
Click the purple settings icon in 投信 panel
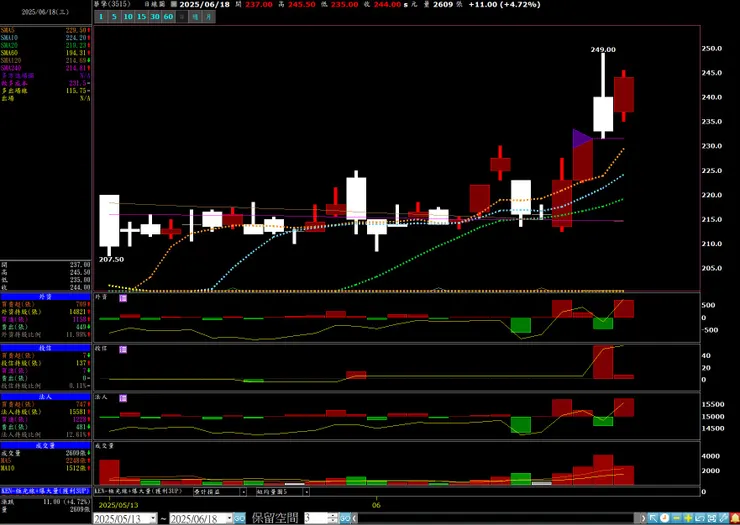click(x=123, y=349)
